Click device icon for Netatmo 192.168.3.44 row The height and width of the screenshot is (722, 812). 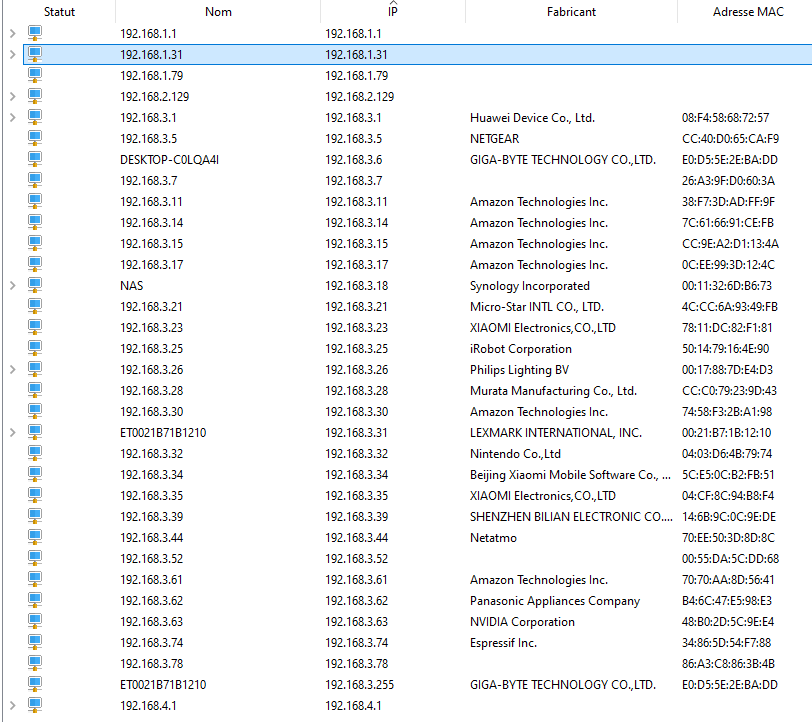(x=35, y=537)
